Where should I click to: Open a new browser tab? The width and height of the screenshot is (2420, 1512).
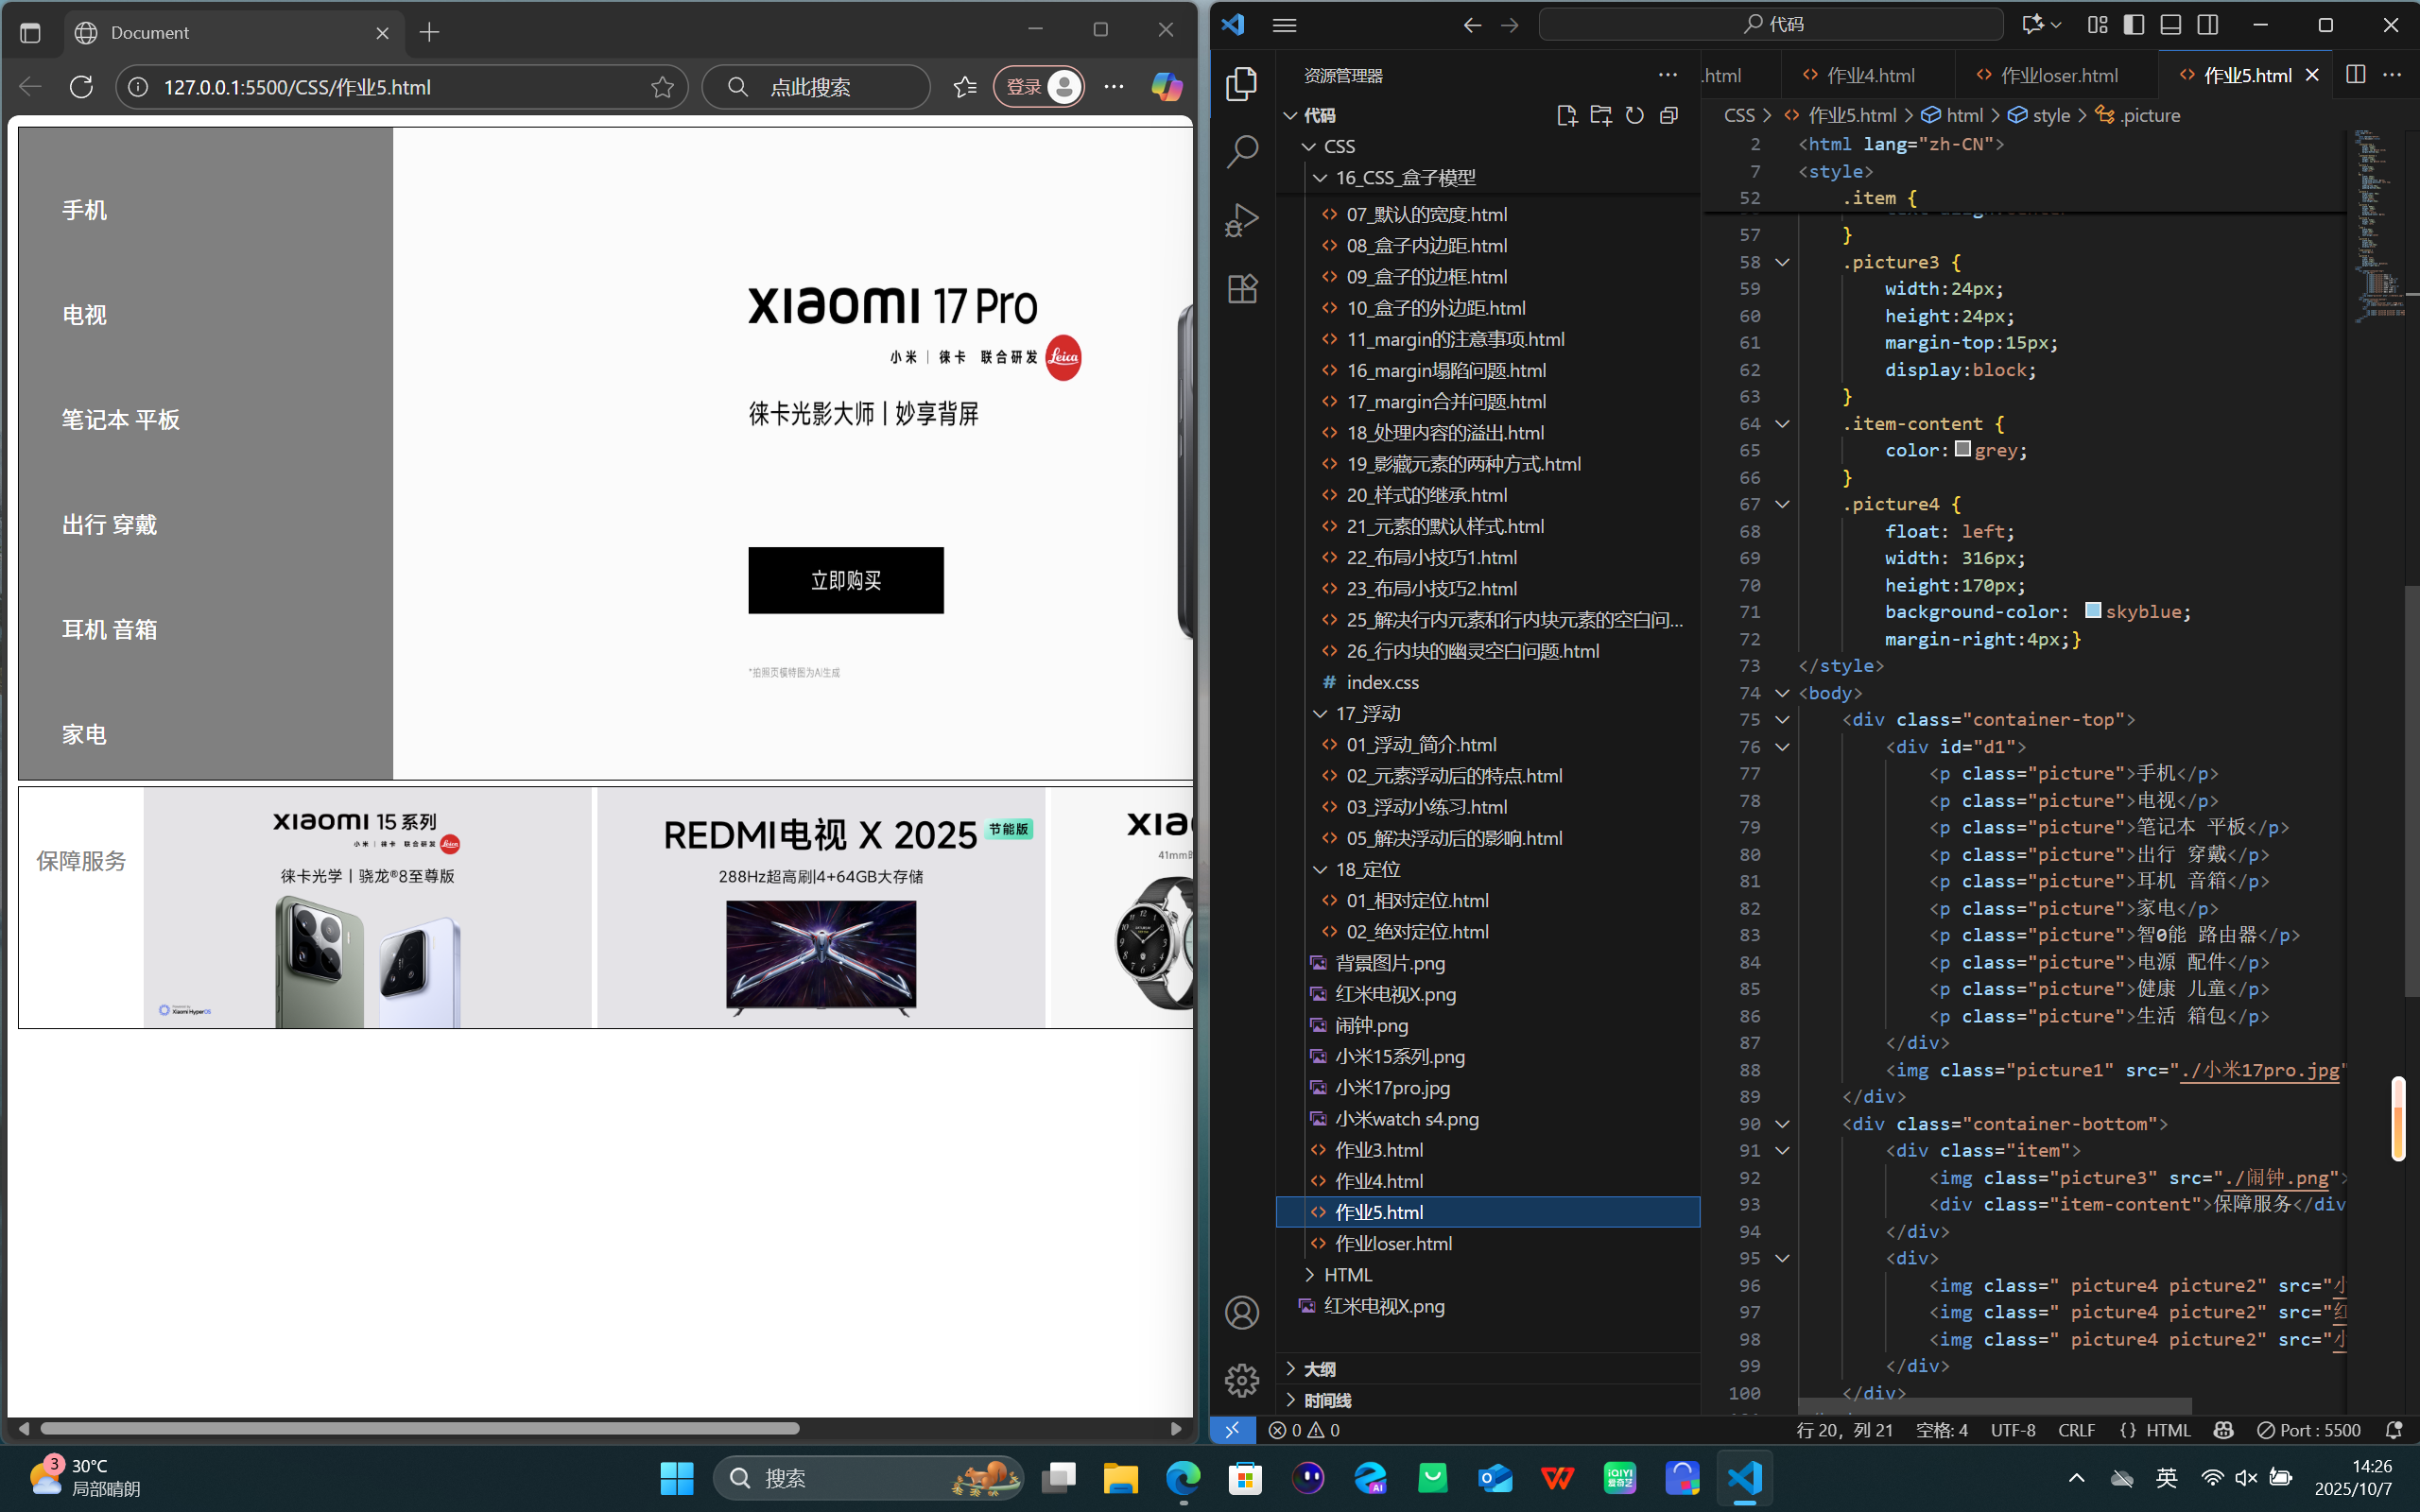430,33
